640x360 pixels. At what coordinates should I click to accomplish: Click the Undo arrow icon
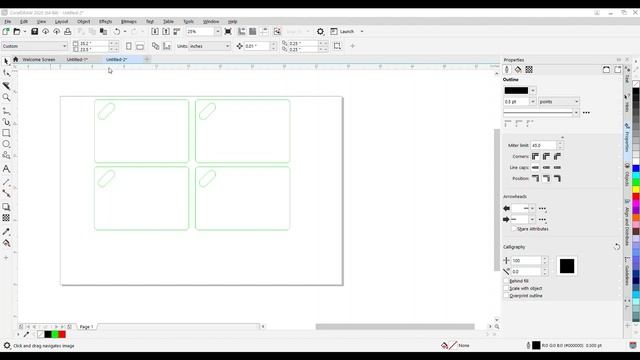117,31
